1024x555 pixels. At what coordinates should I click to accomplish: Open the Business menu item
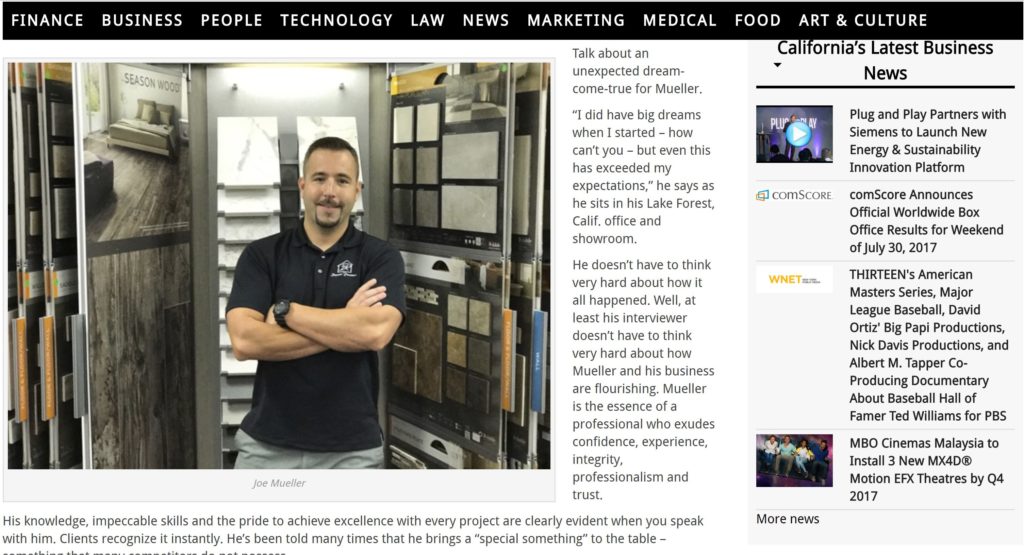[x=142, y=20]
